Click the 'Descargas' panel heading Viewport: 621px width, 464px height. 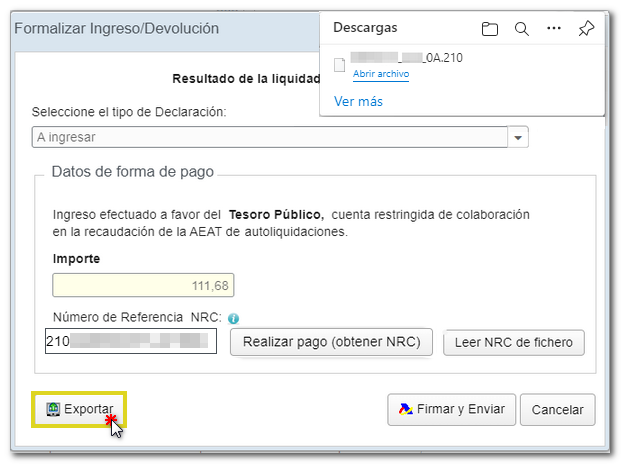tap(365, 28)
